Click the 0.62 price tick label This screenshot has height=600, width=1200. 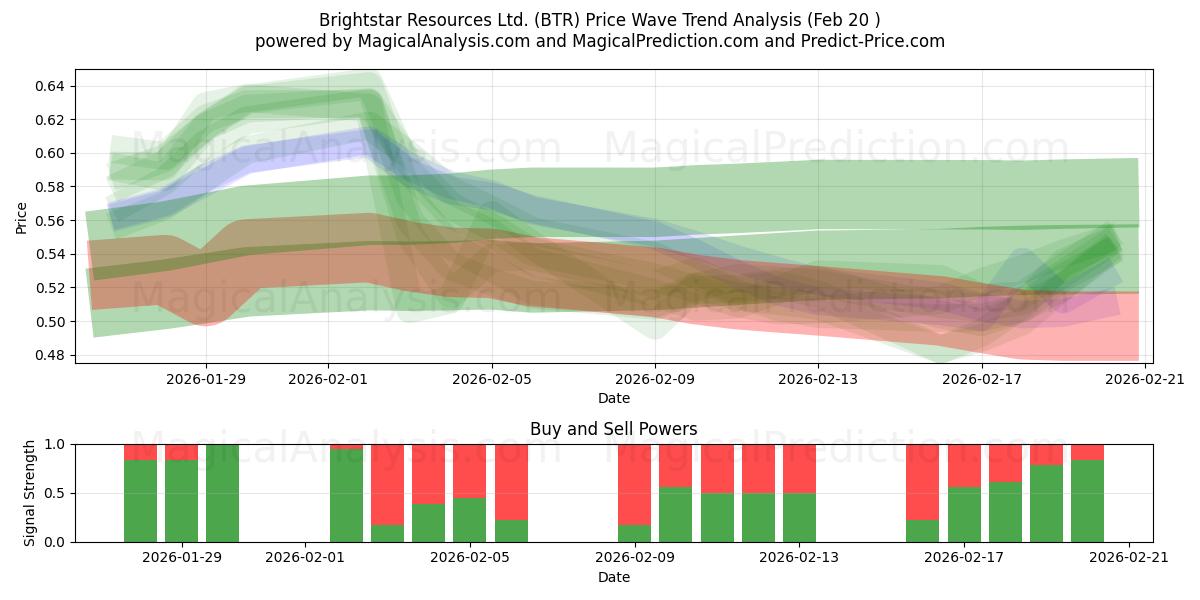(50, 120)
